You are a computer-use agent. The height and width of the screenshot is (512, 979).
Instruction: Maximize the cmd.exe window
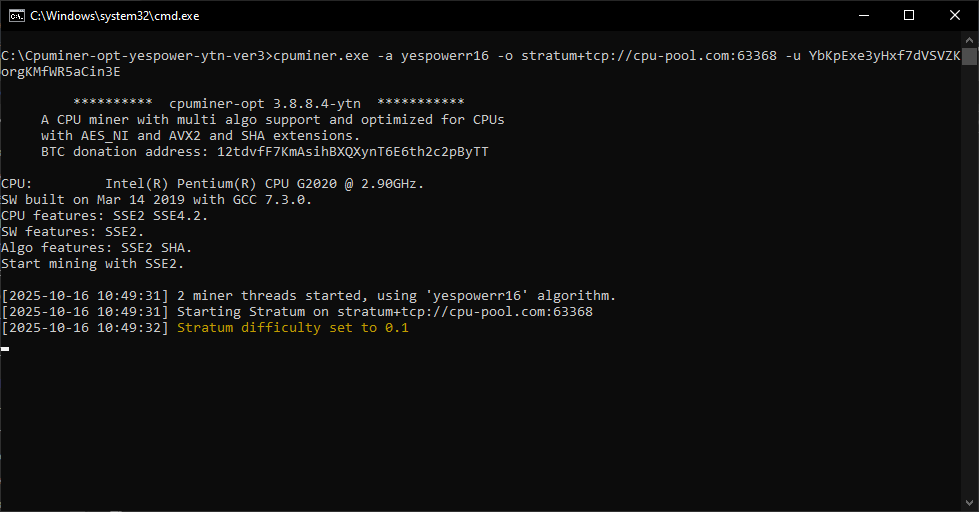coord(909,16)
